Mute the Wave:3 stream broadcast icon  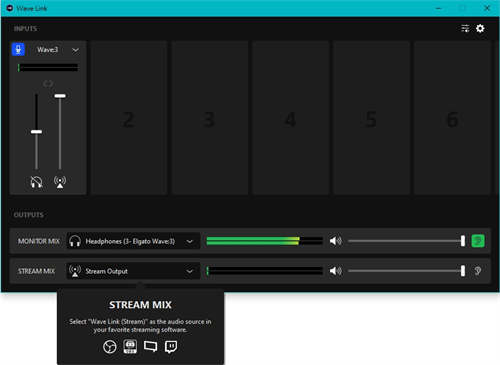coord(60,182)
